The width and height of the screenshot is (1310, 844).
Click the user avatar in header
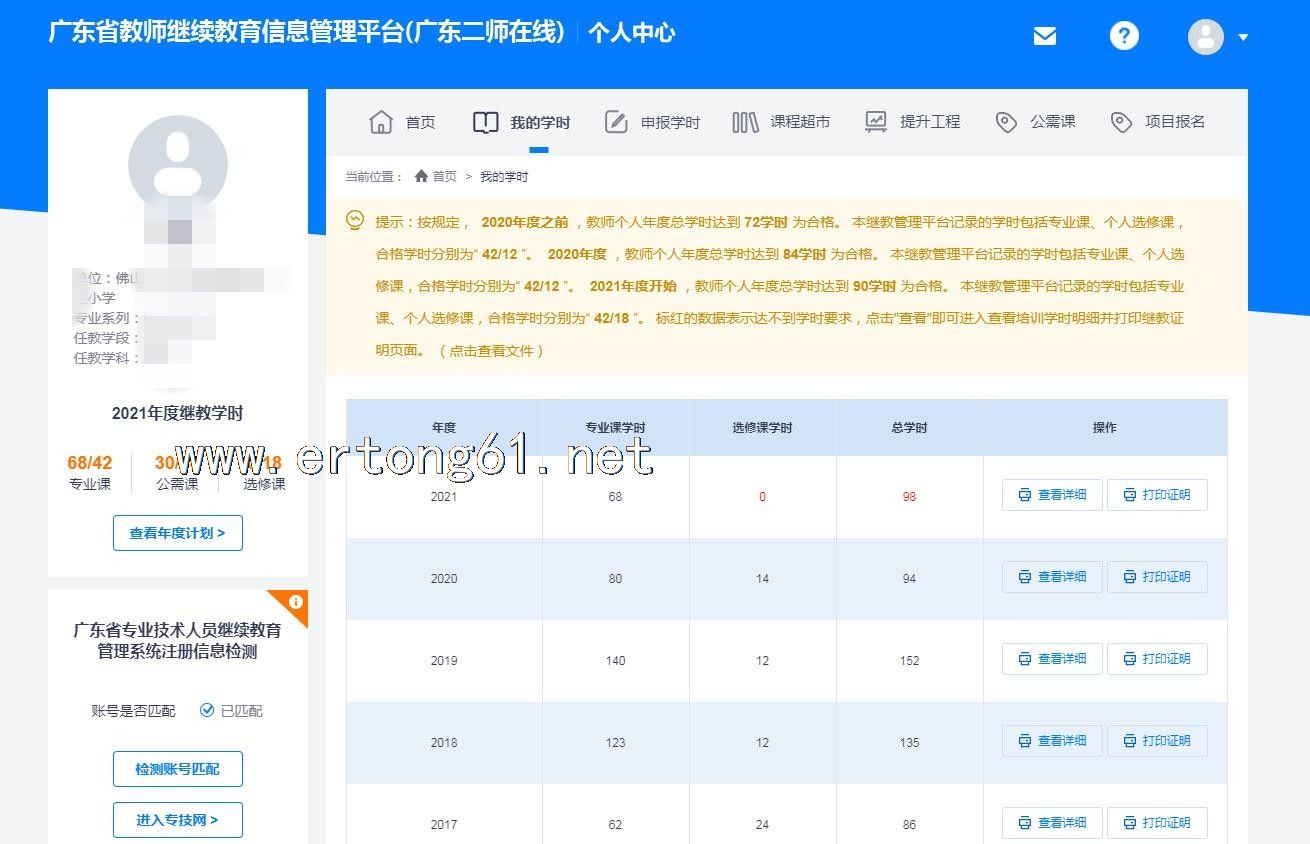[x=1205, y=37]
